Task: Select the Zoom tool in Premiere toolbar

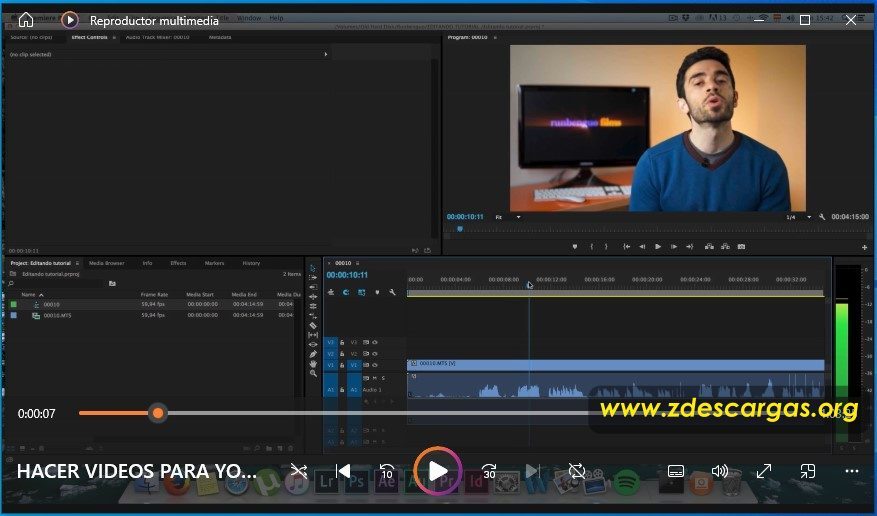Action: (313, 373)
